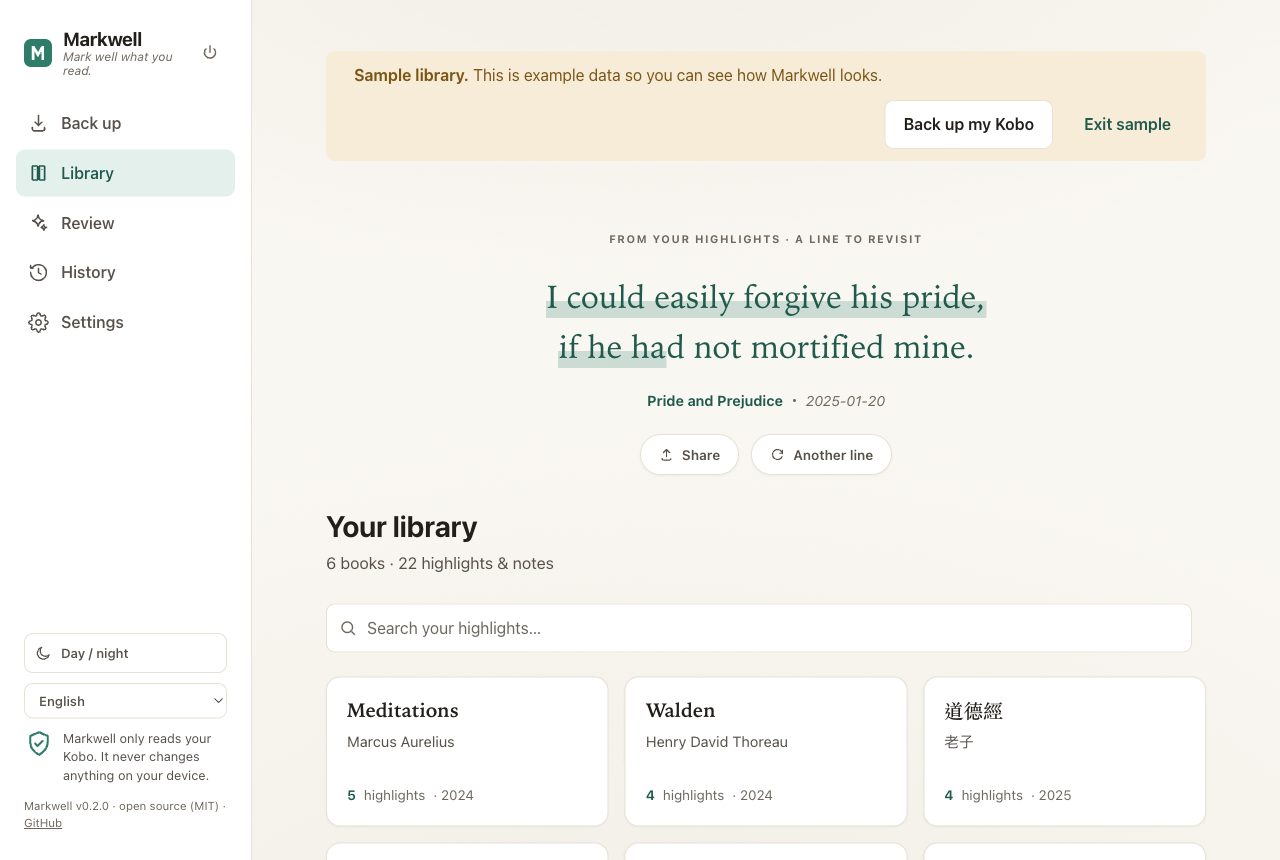Open the Settings page
Viewport: 1280px width, 860px height.
pos(125,322)
